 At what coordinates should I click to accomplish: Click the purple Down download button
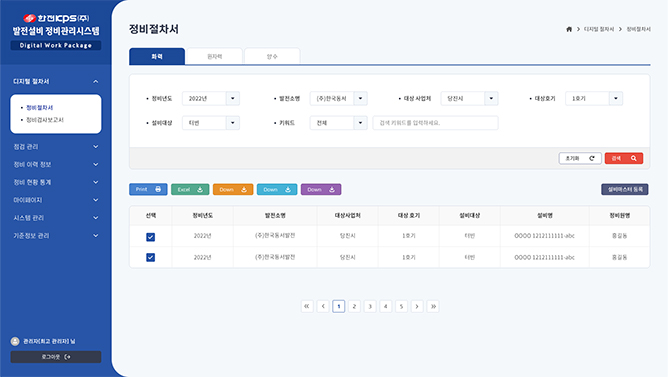pyautogui.click(x=321, y=189)
